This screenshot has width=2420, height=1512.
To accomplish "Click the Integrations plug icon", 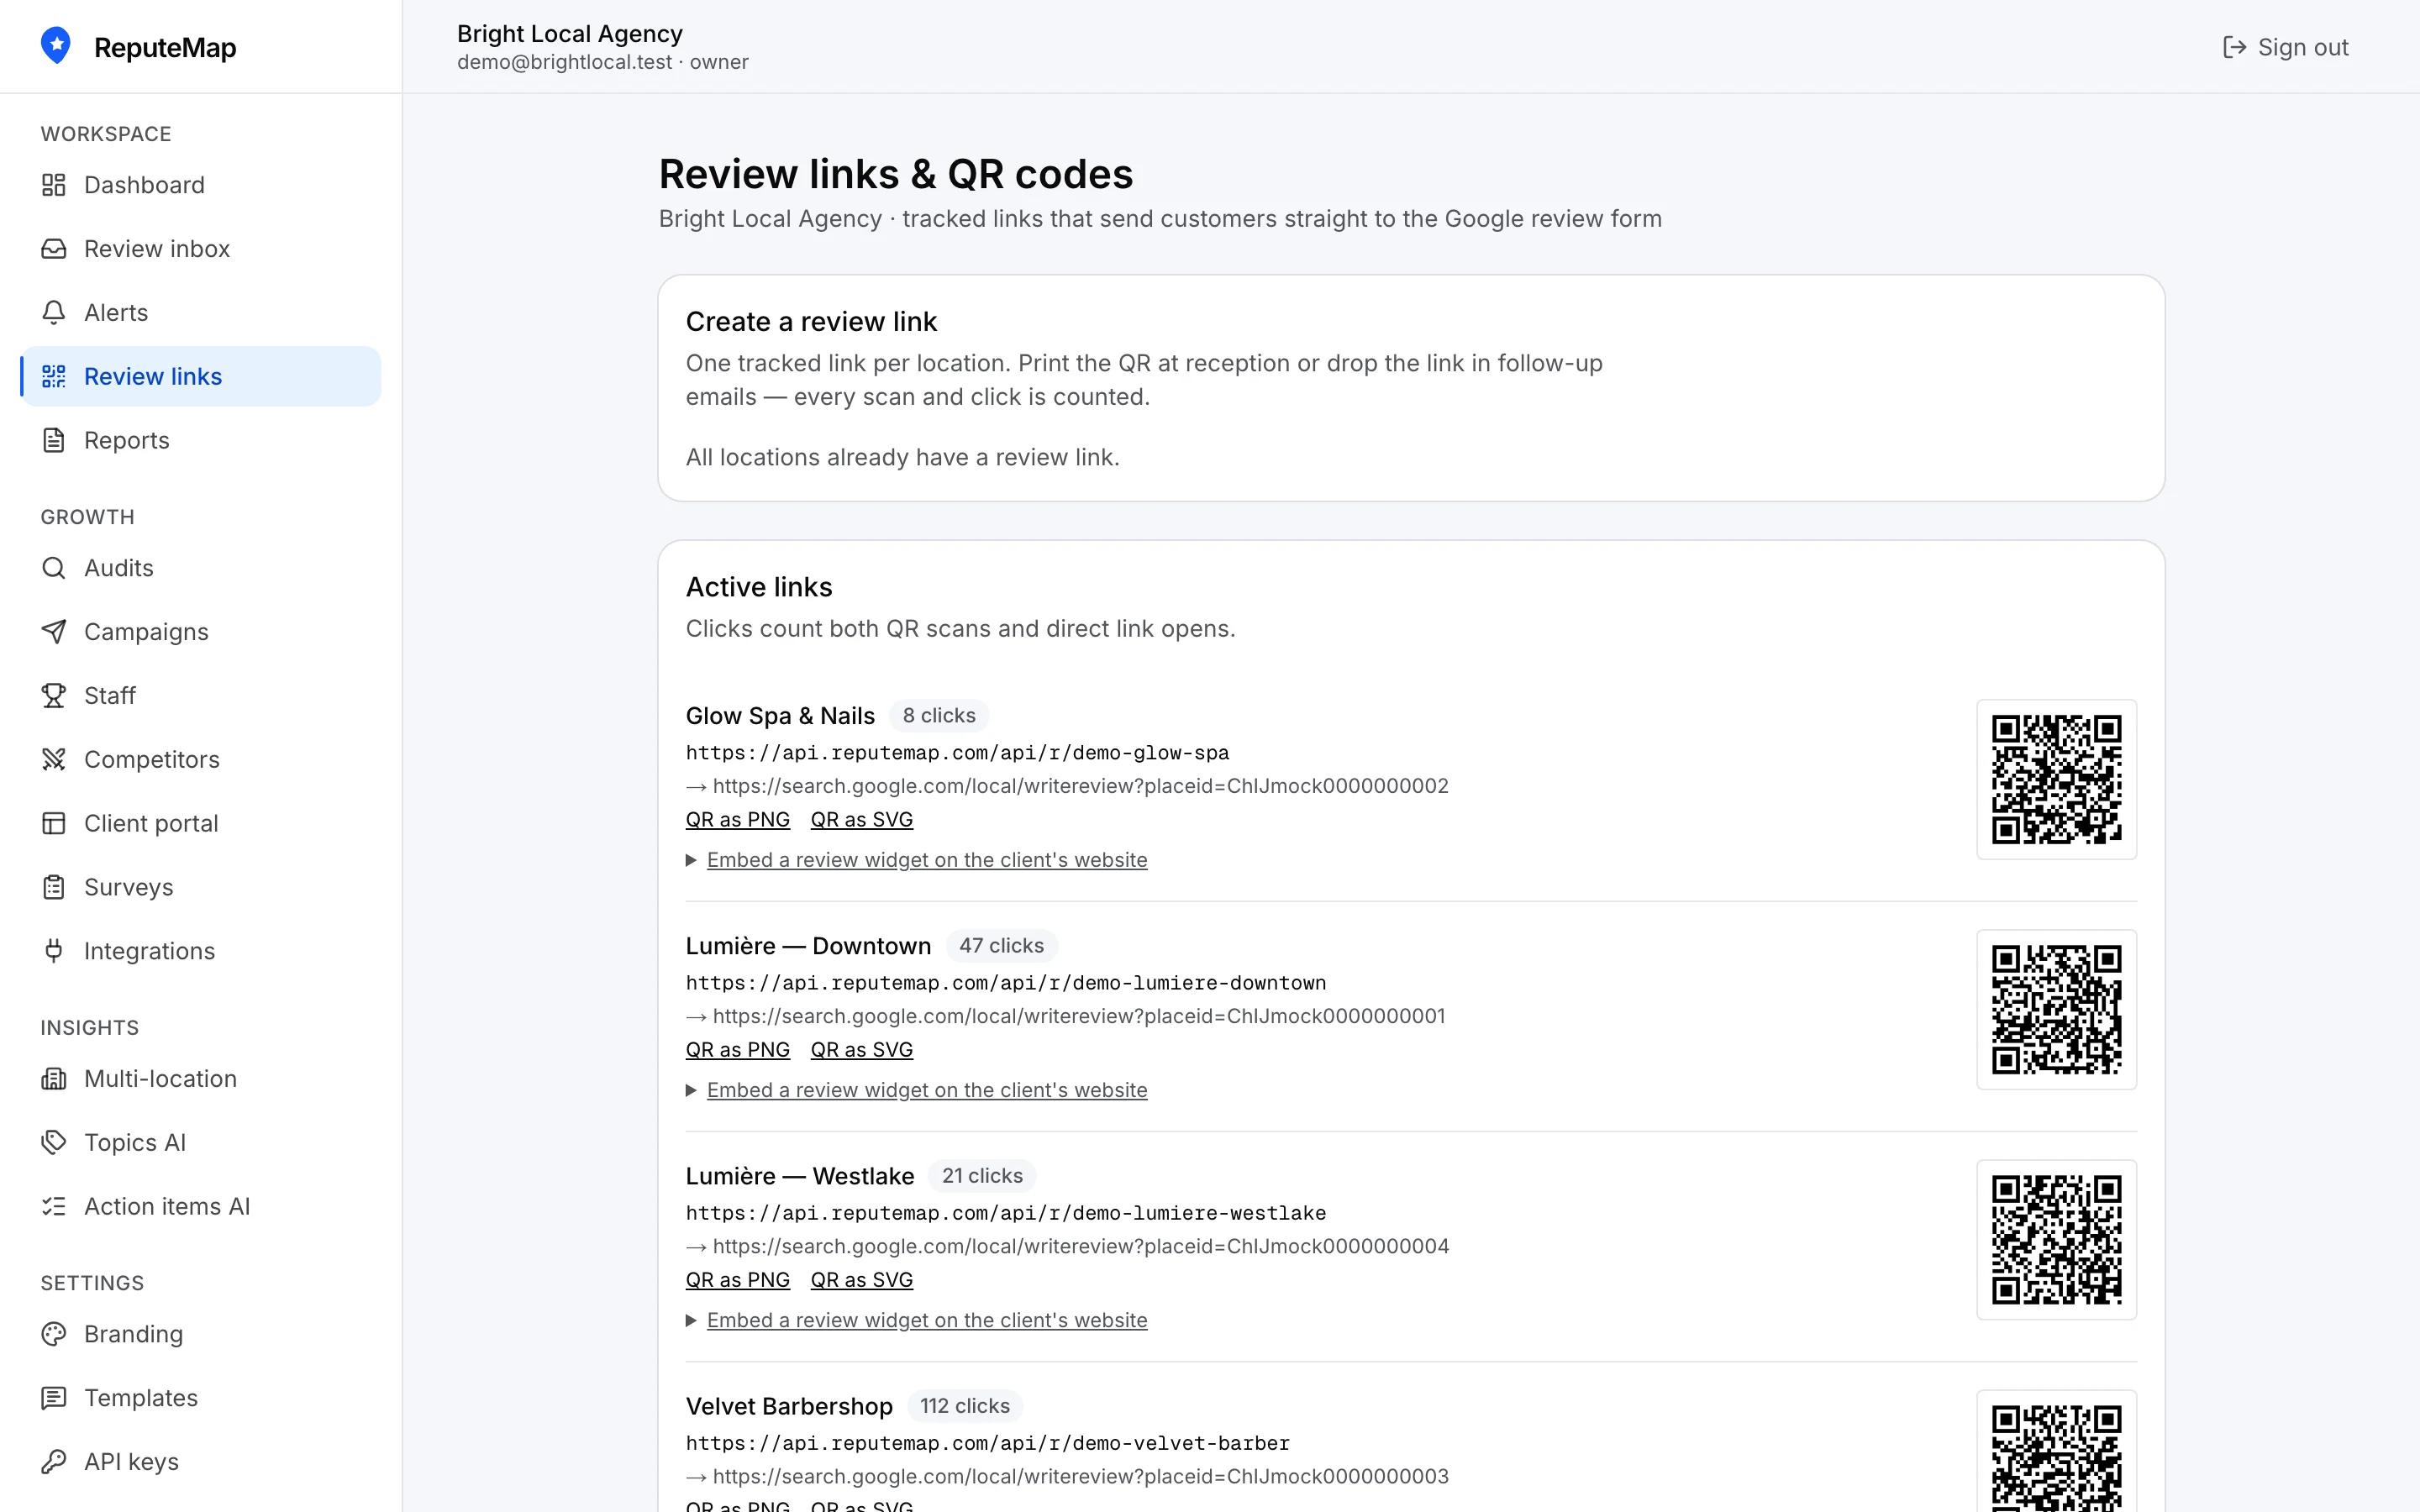I will click(x=54, y=951).
